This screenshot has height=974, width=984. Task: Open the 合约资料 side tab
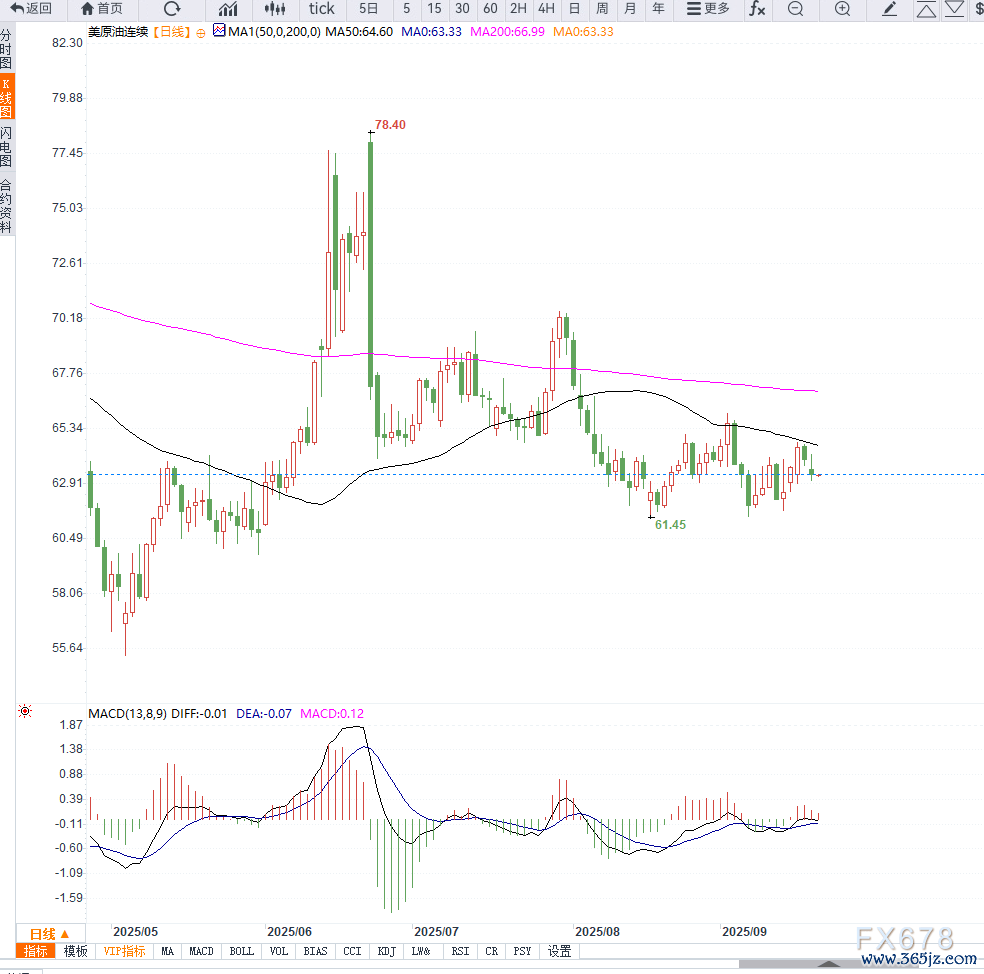[x=6, y=206]
